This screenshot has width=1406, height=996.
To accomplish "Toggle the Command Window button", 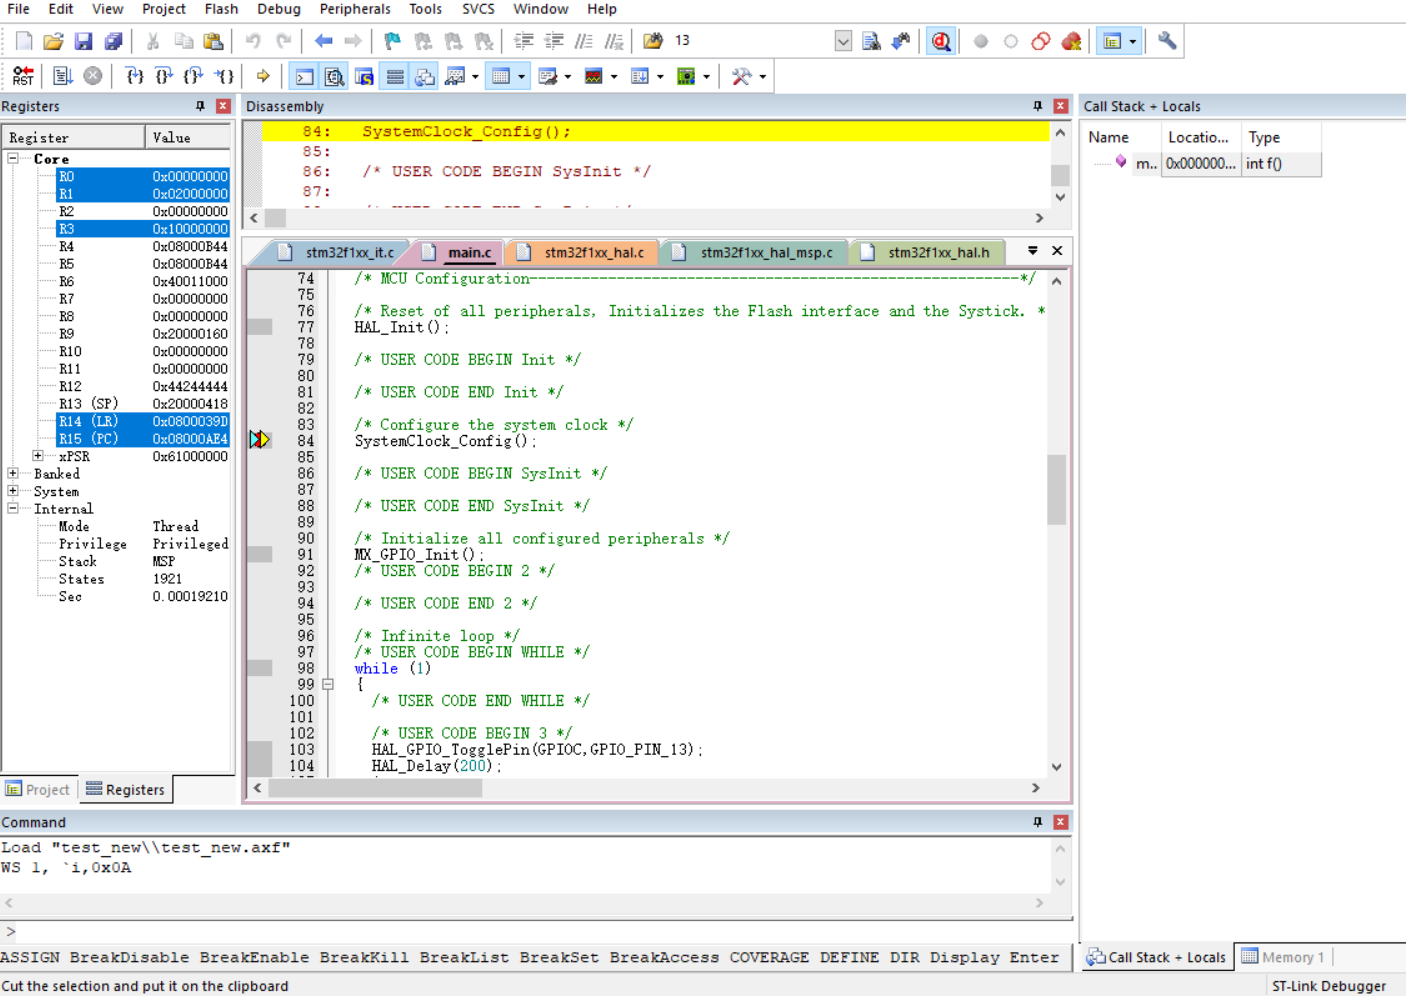I will (305, 76).
